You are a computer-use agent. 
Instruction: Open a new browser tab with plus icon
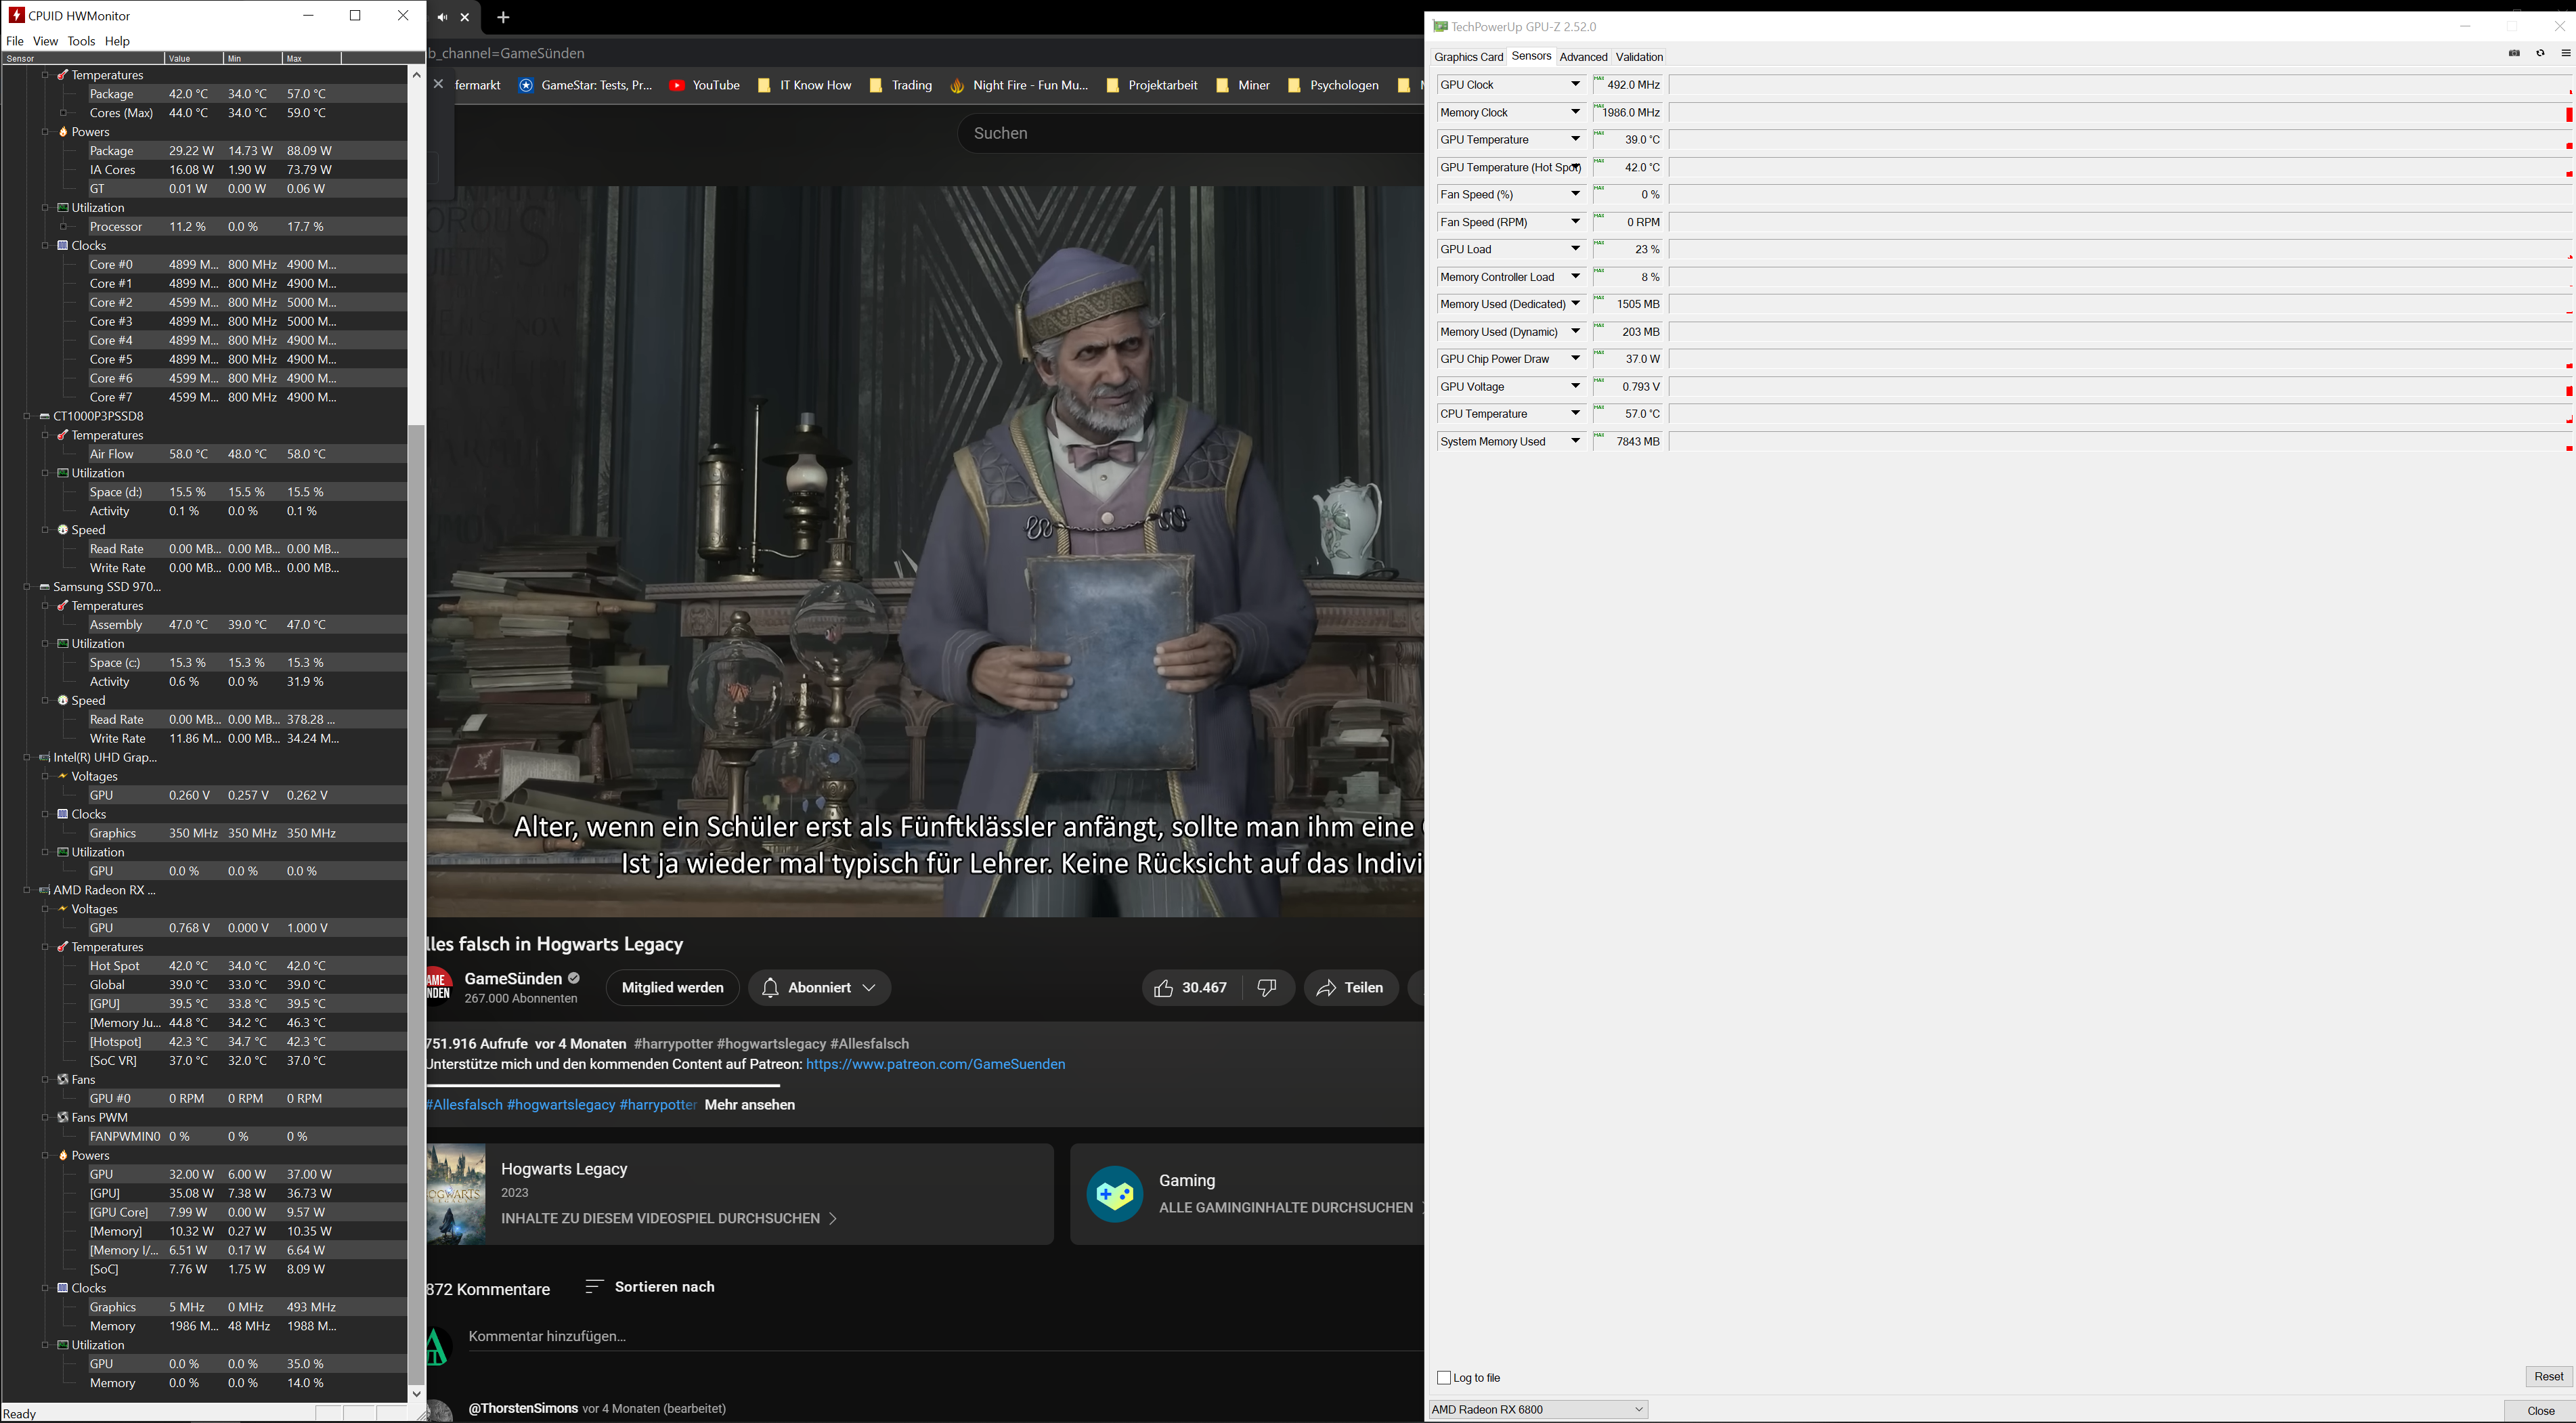coord(503,17)
